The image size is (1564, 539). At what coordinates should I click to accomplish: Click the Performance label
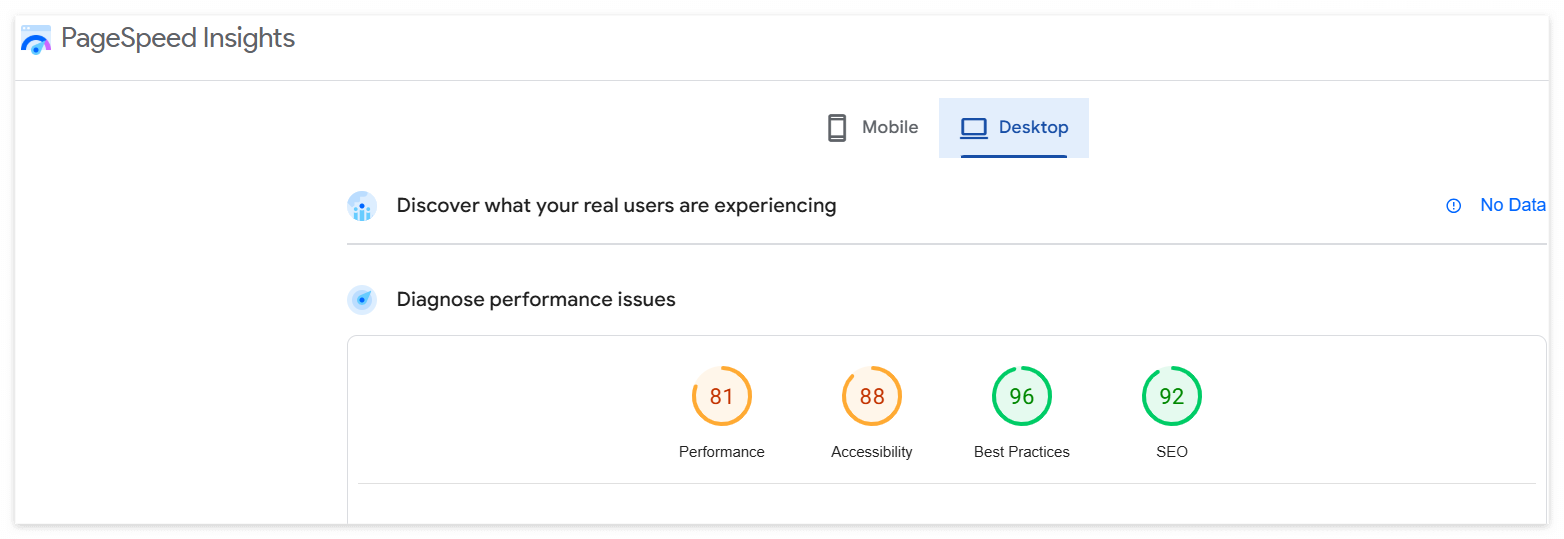coord(722,452)
